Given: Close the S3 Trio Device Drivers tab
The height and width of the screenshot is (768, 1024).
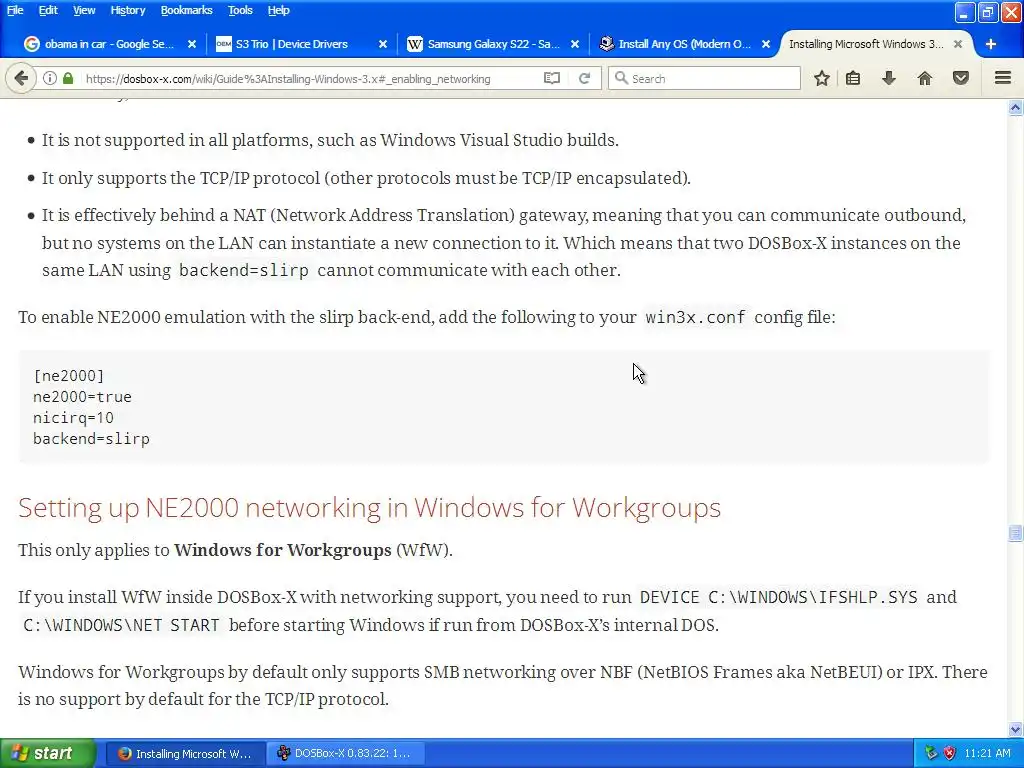Looking at the screenshot, I should pos(383,44).
